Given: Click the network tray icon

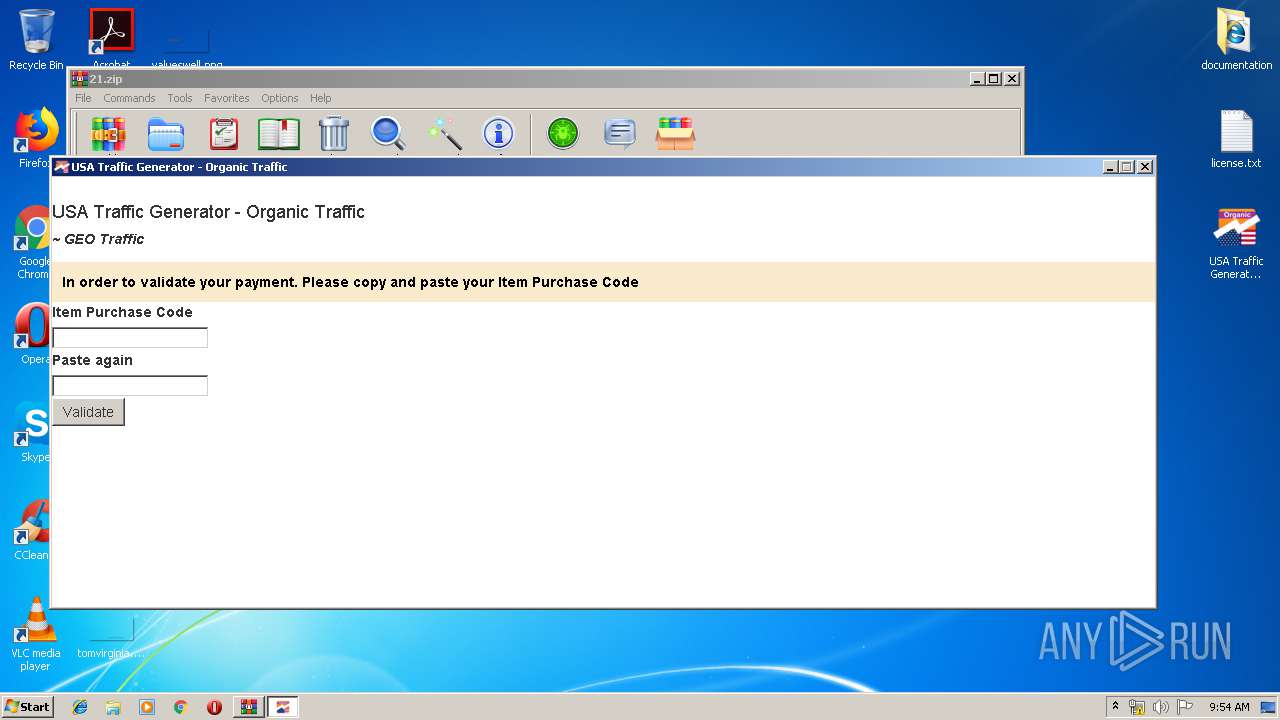Looking at the screenshot, I should click(1137, 707).
